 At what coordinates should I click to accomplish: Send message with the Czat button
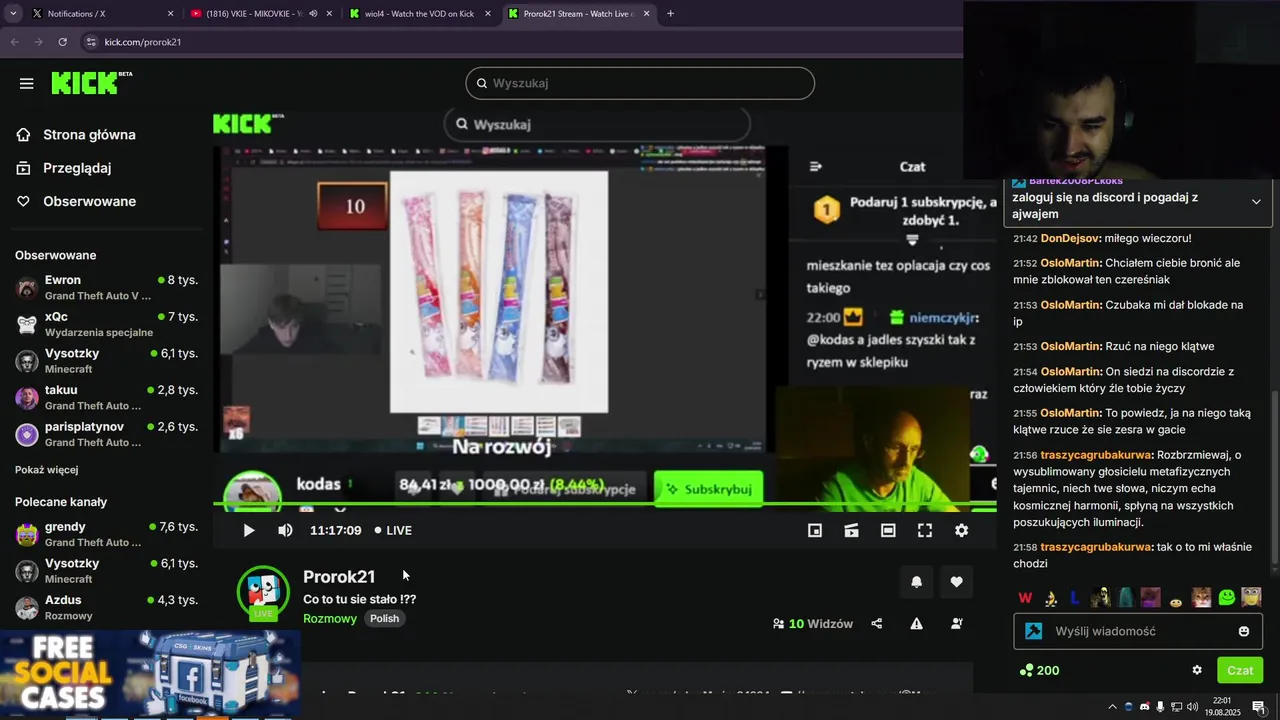pyautogui.click(x=1239, y=670)
